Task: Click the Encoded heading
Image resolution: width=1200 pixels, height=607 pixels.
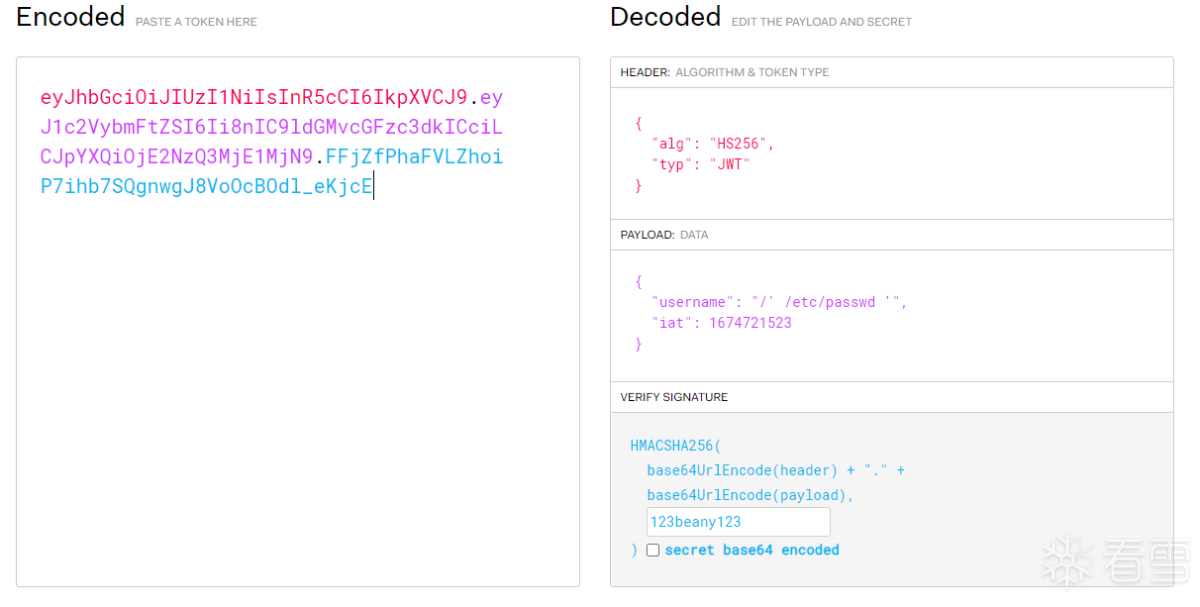Action: coord(71,17)
